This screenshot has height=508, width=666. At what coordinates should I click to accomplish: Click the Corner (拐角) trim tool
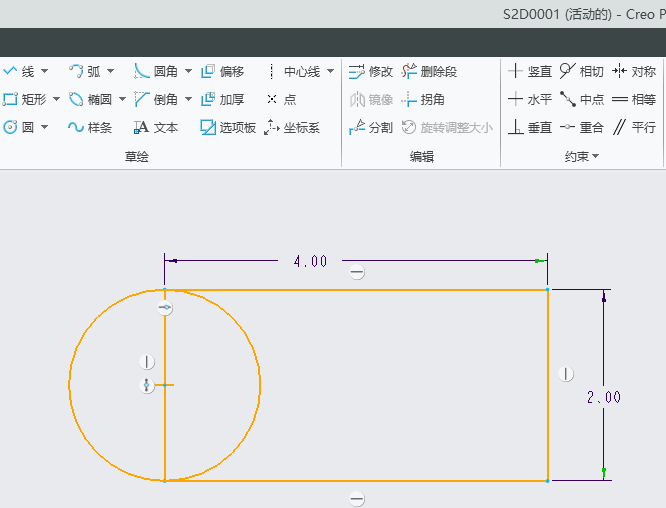point(423,99)
